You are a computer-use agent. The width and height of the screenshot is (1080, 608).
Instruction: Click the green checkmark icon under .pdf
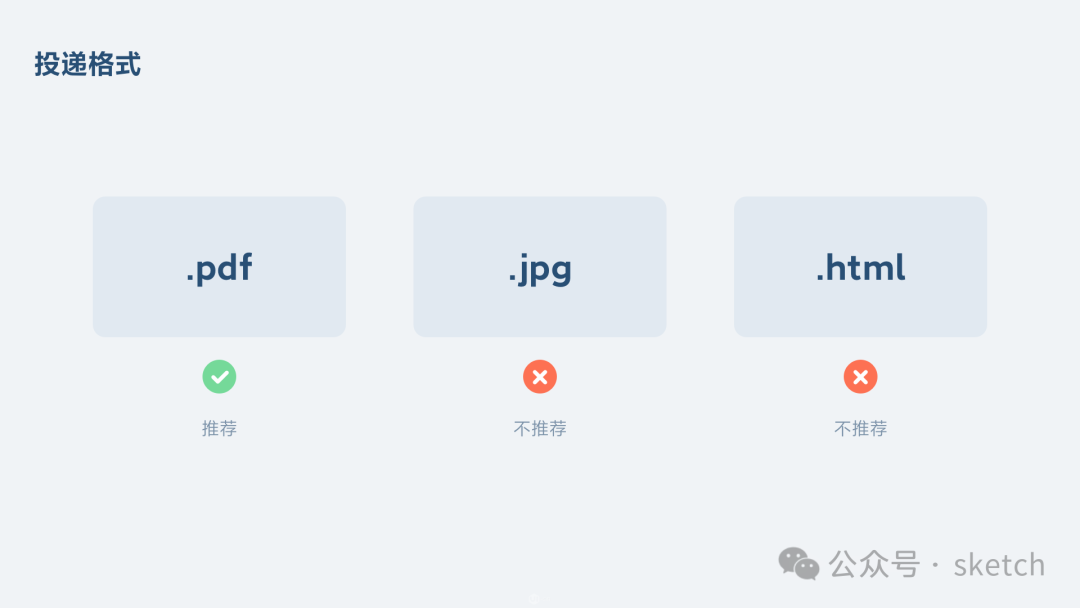[219, 377]
